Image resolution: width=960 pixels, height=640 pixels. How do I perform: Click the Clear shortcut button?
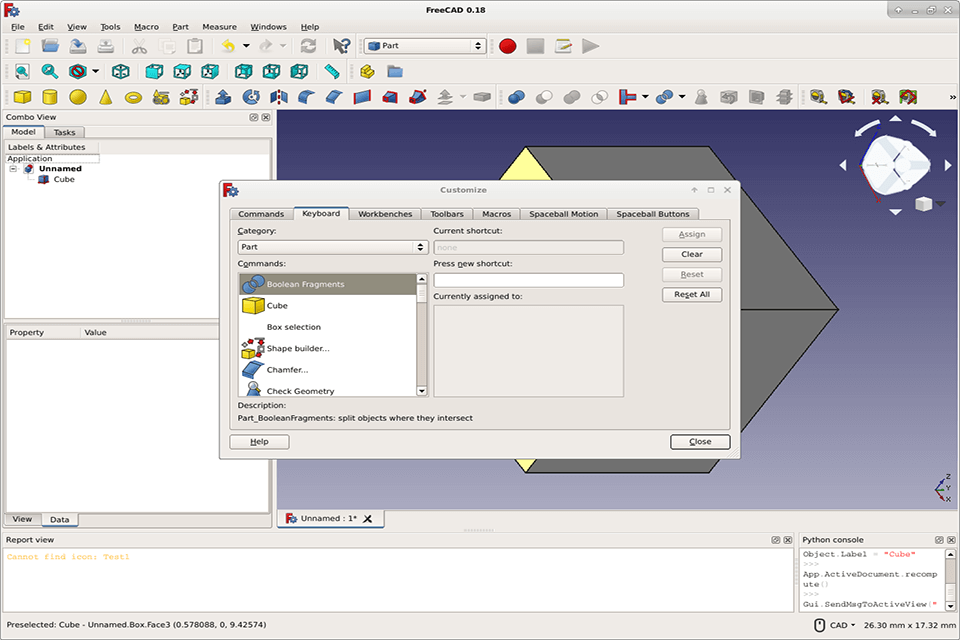pyautogui.click(x=692, y=254)
